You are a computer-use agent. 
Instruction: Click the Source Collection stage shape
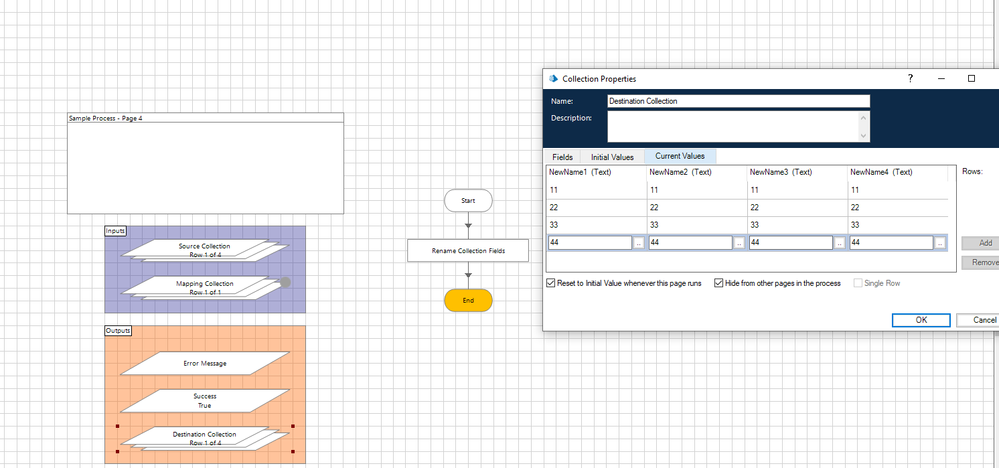click(204, 250)
